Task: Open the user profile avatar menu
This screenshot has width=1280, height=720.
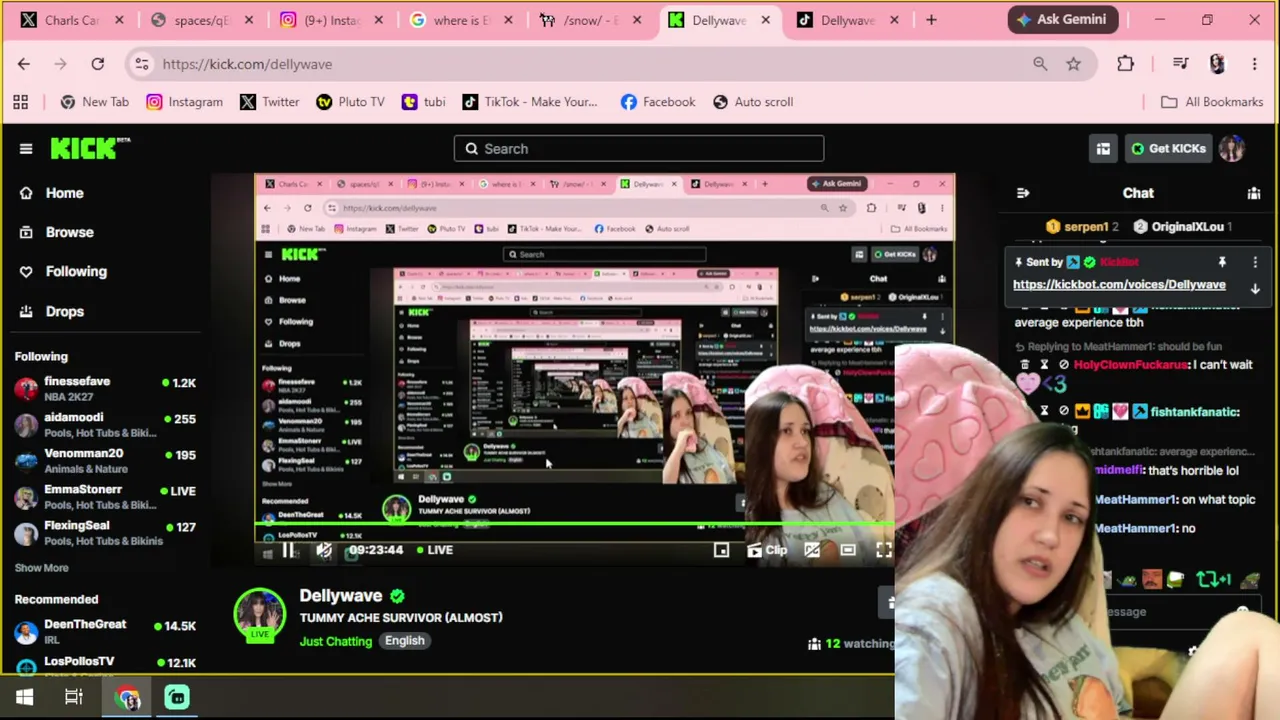Action: coord(1231,149)
